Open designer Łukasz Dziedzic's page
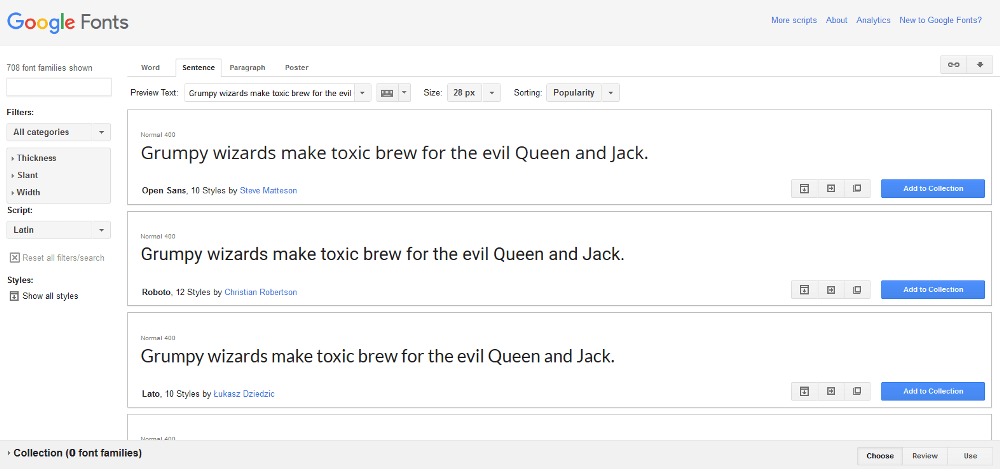This screenshot has height=469, width=1000. coord(244,394)
